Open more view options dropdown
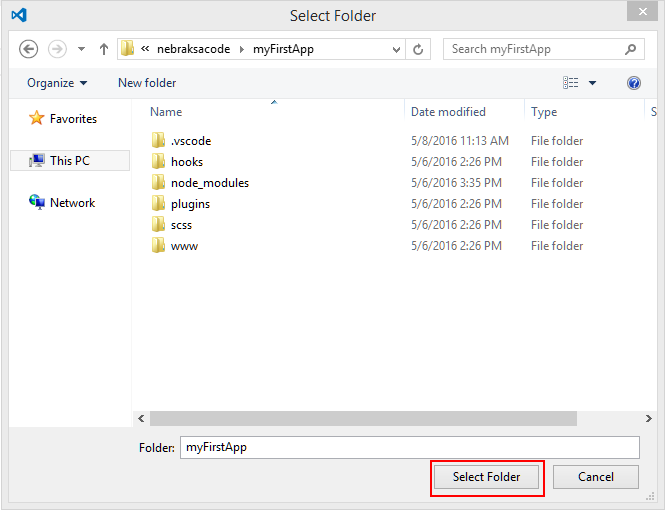The height and width of the screenshot is (512, 665). point(592,83)
